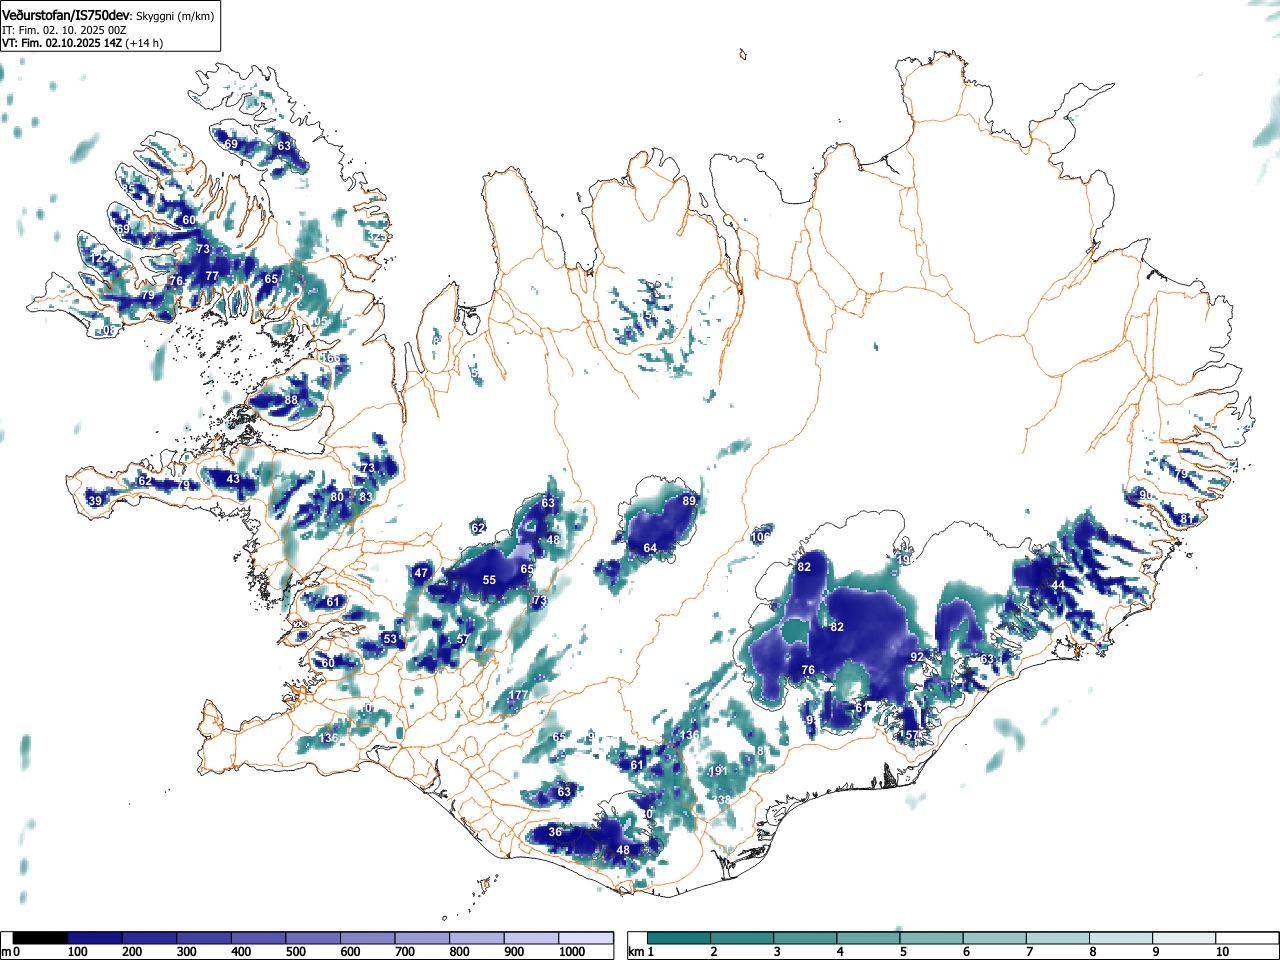
Task: Select the 400–500 m legend swatch
Action: coord(259,938)
